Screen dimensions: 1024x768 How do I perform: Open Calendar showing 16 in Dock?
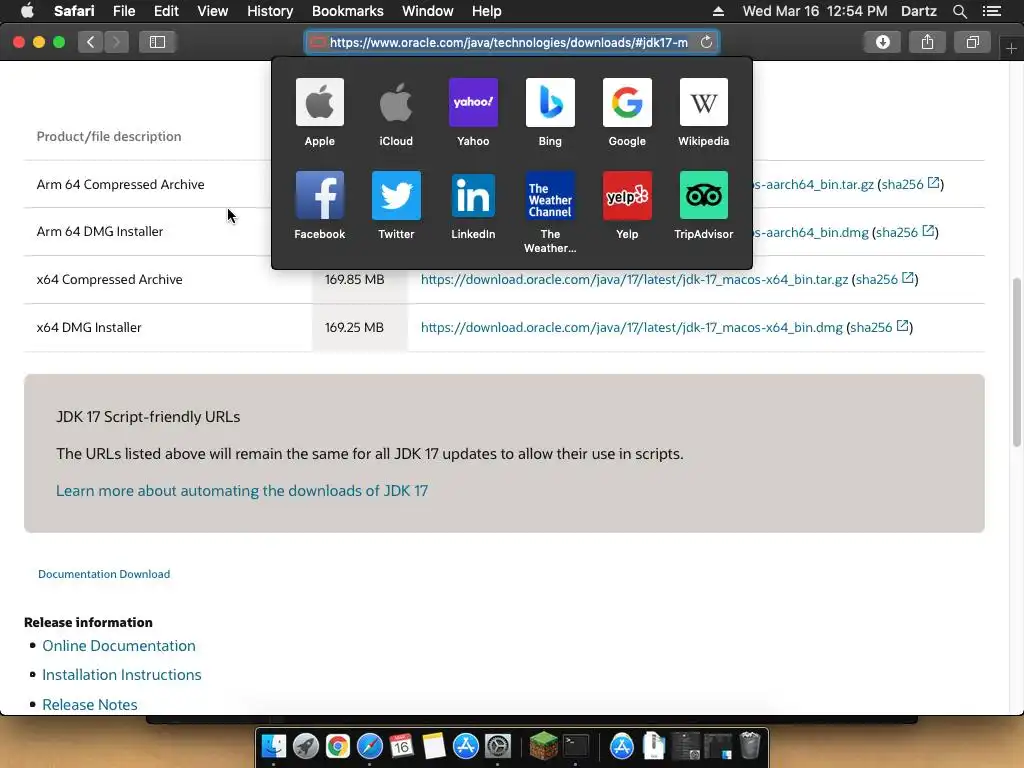(402, 746)
